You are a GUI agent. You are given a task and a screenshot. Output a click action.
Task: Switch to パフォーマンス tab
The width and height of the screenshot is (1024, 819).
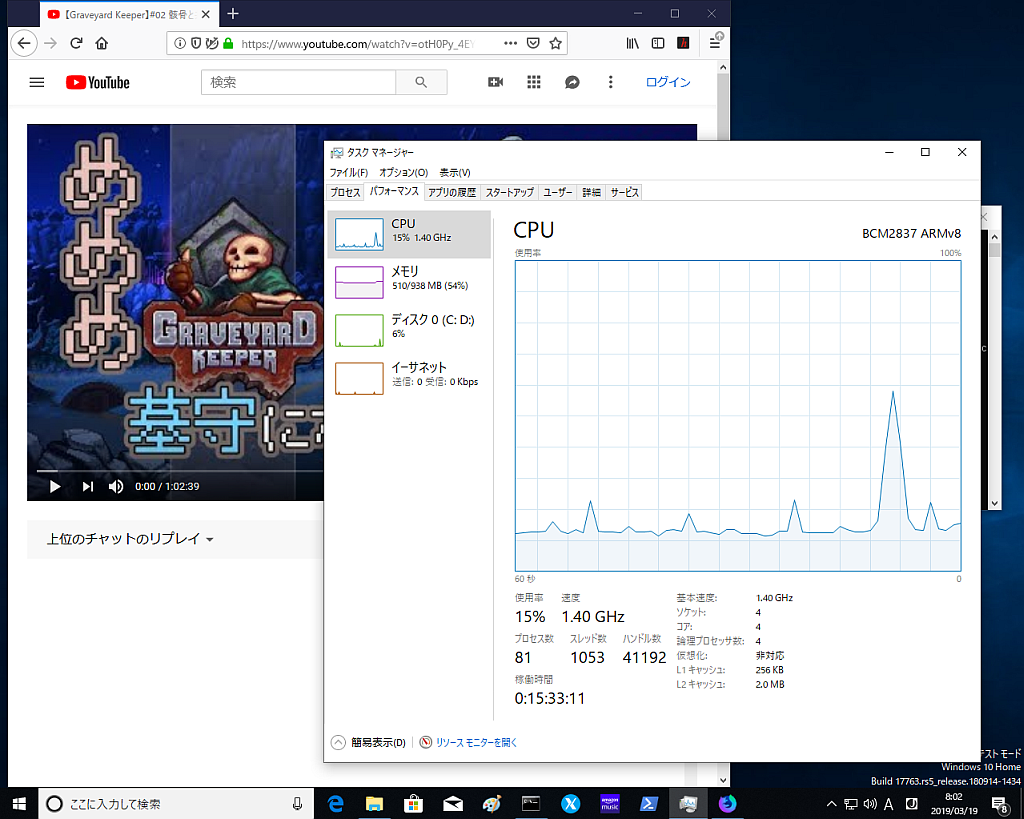coord(394,191)
